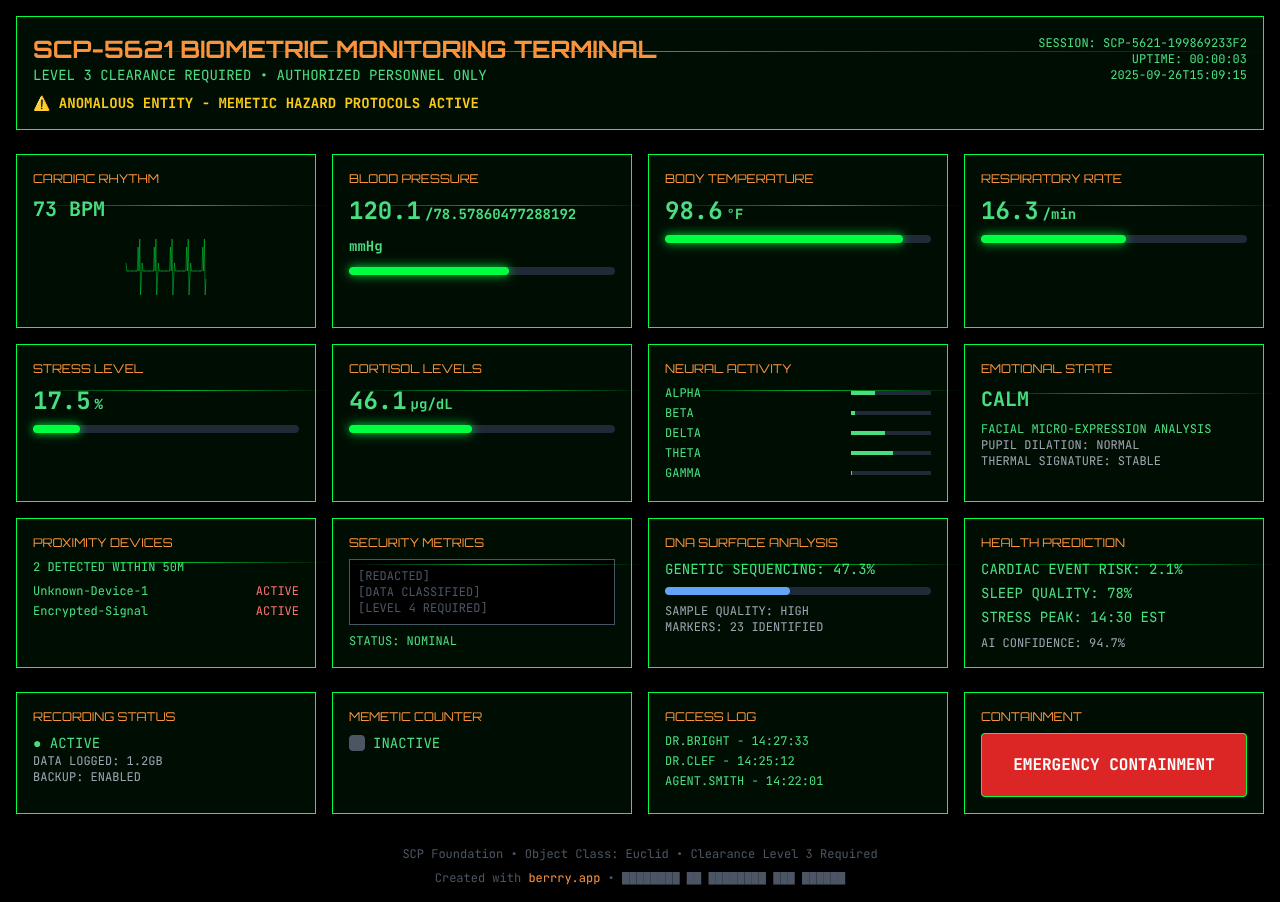Click the cortisol levels bar
This screenshot has width=1280, height=902.
pyautogui.click(x=481, y=429)
